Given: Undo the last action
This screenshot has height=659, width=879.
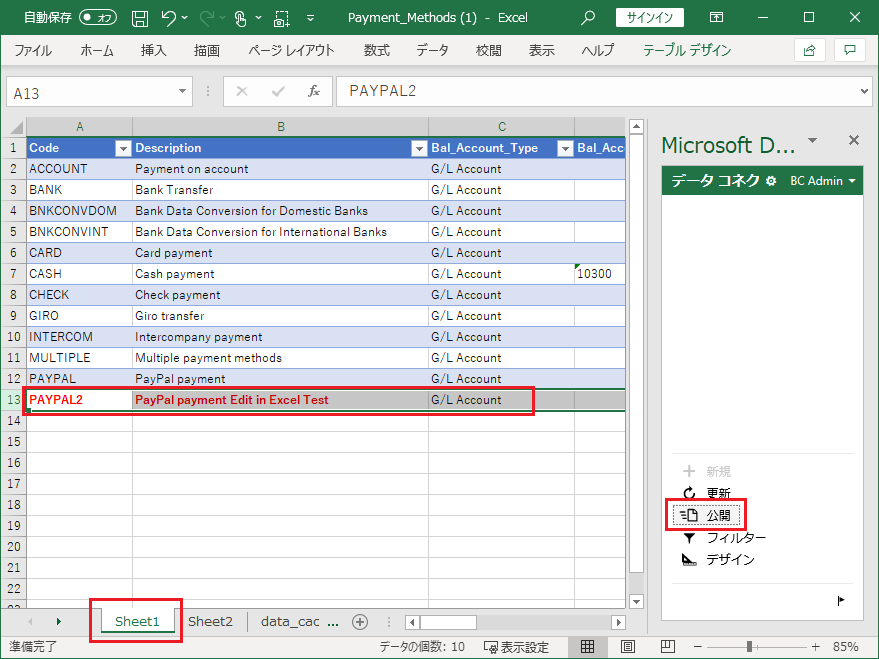Looking at the screenshot, I should (169, 18).
